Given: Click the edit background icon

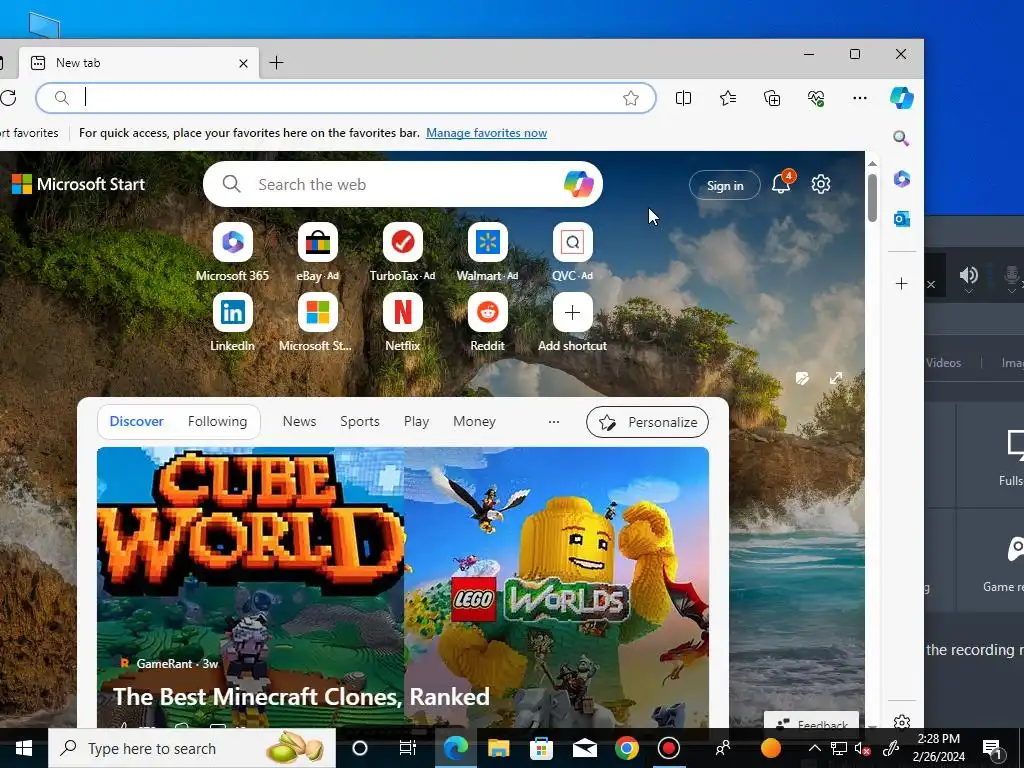Looking at the screenshot, I should pos(802,378).
